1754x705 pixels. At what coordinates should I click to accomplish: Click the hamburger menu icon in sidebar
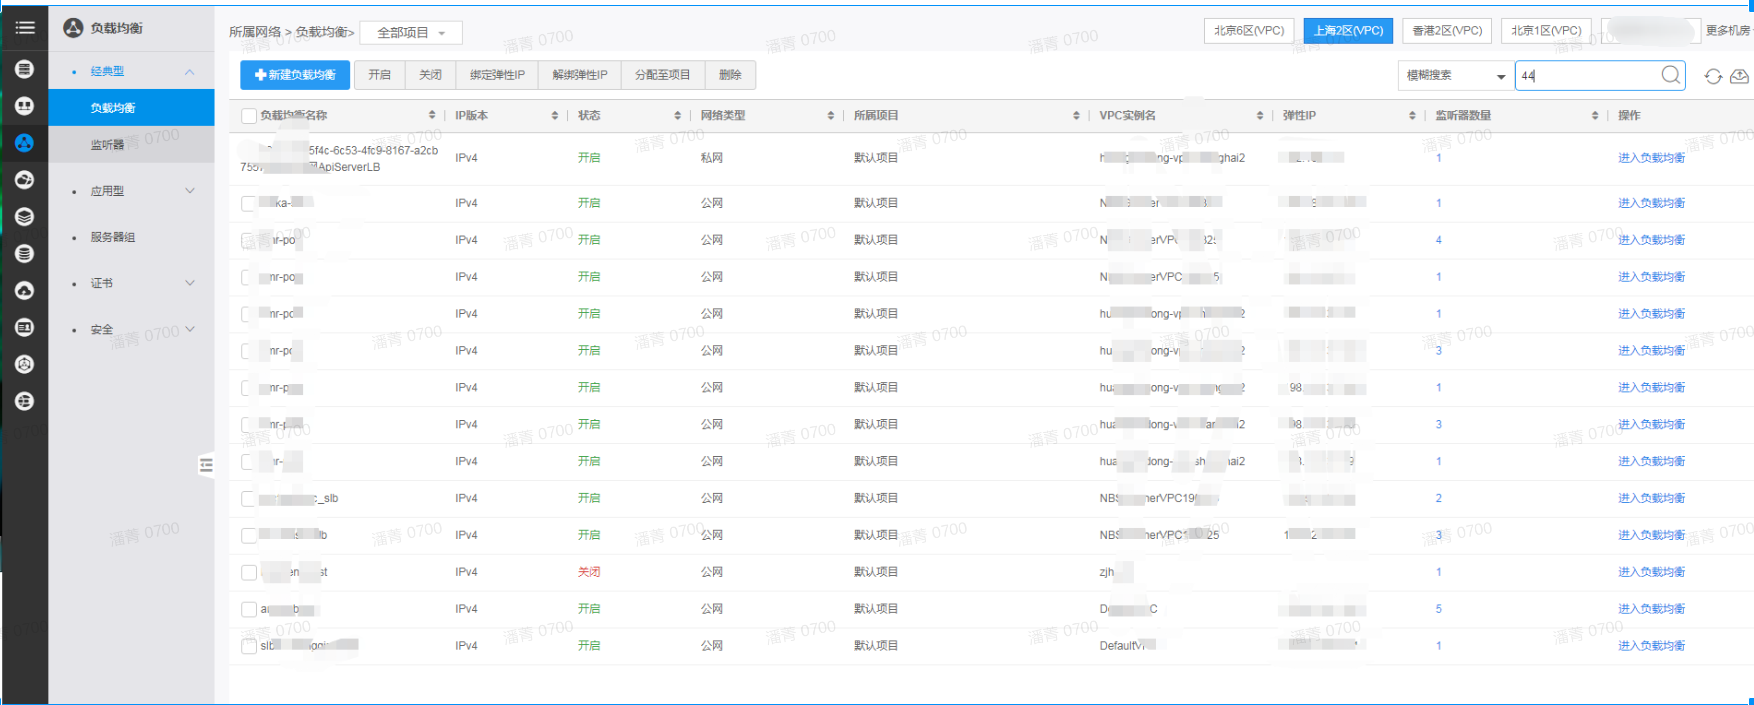tap(25, 28)
